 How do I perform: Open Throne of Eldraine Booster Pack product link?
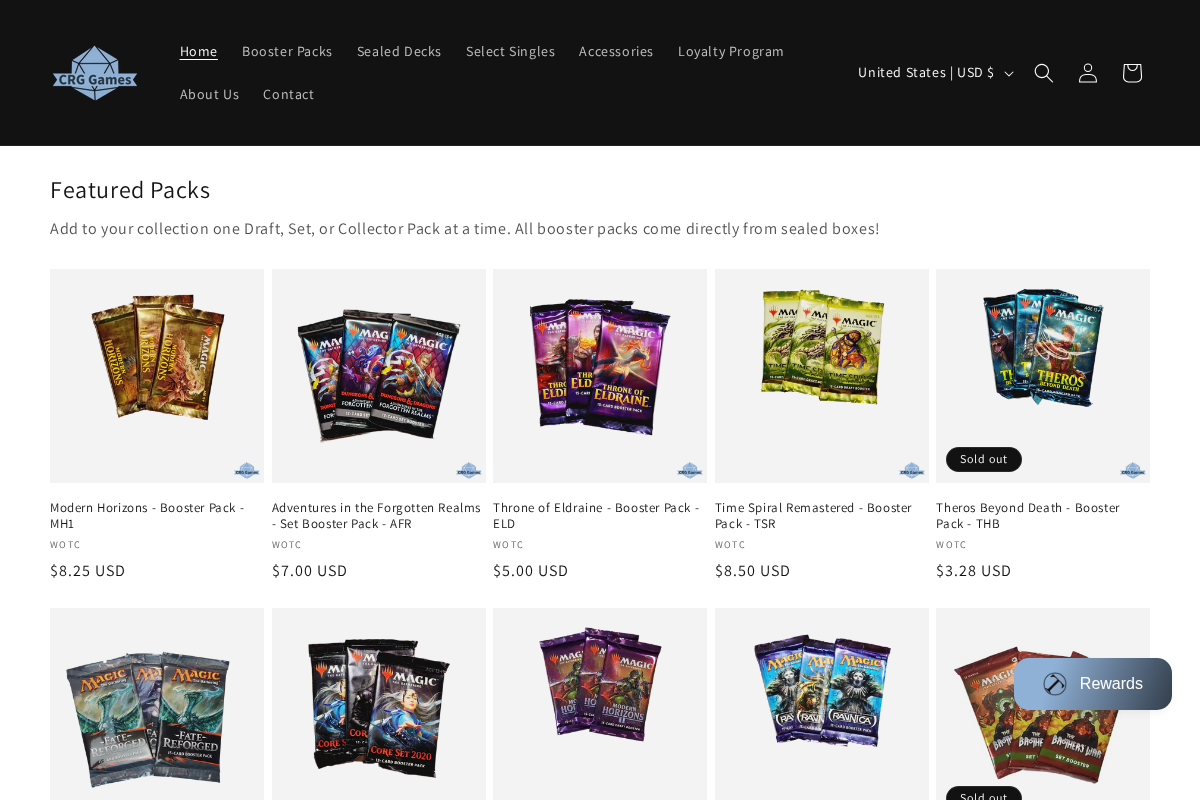tap(596, 515)
